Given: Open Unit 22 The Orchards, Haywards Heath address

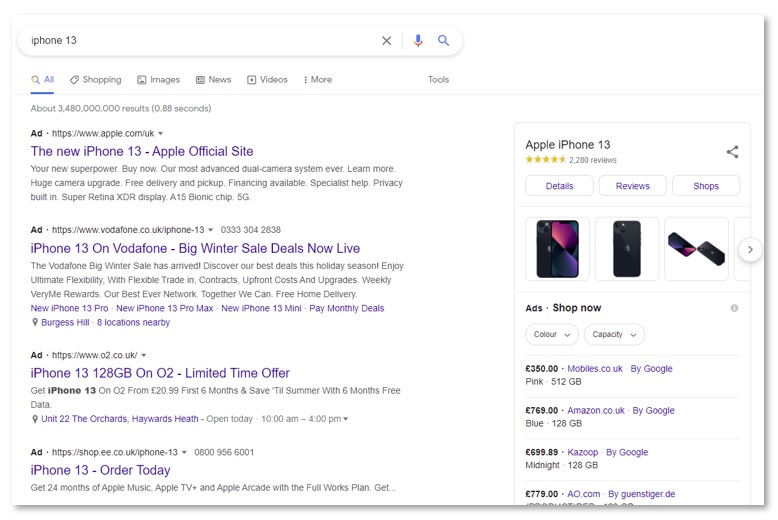Looking at the screenshot, I should 120,419.
